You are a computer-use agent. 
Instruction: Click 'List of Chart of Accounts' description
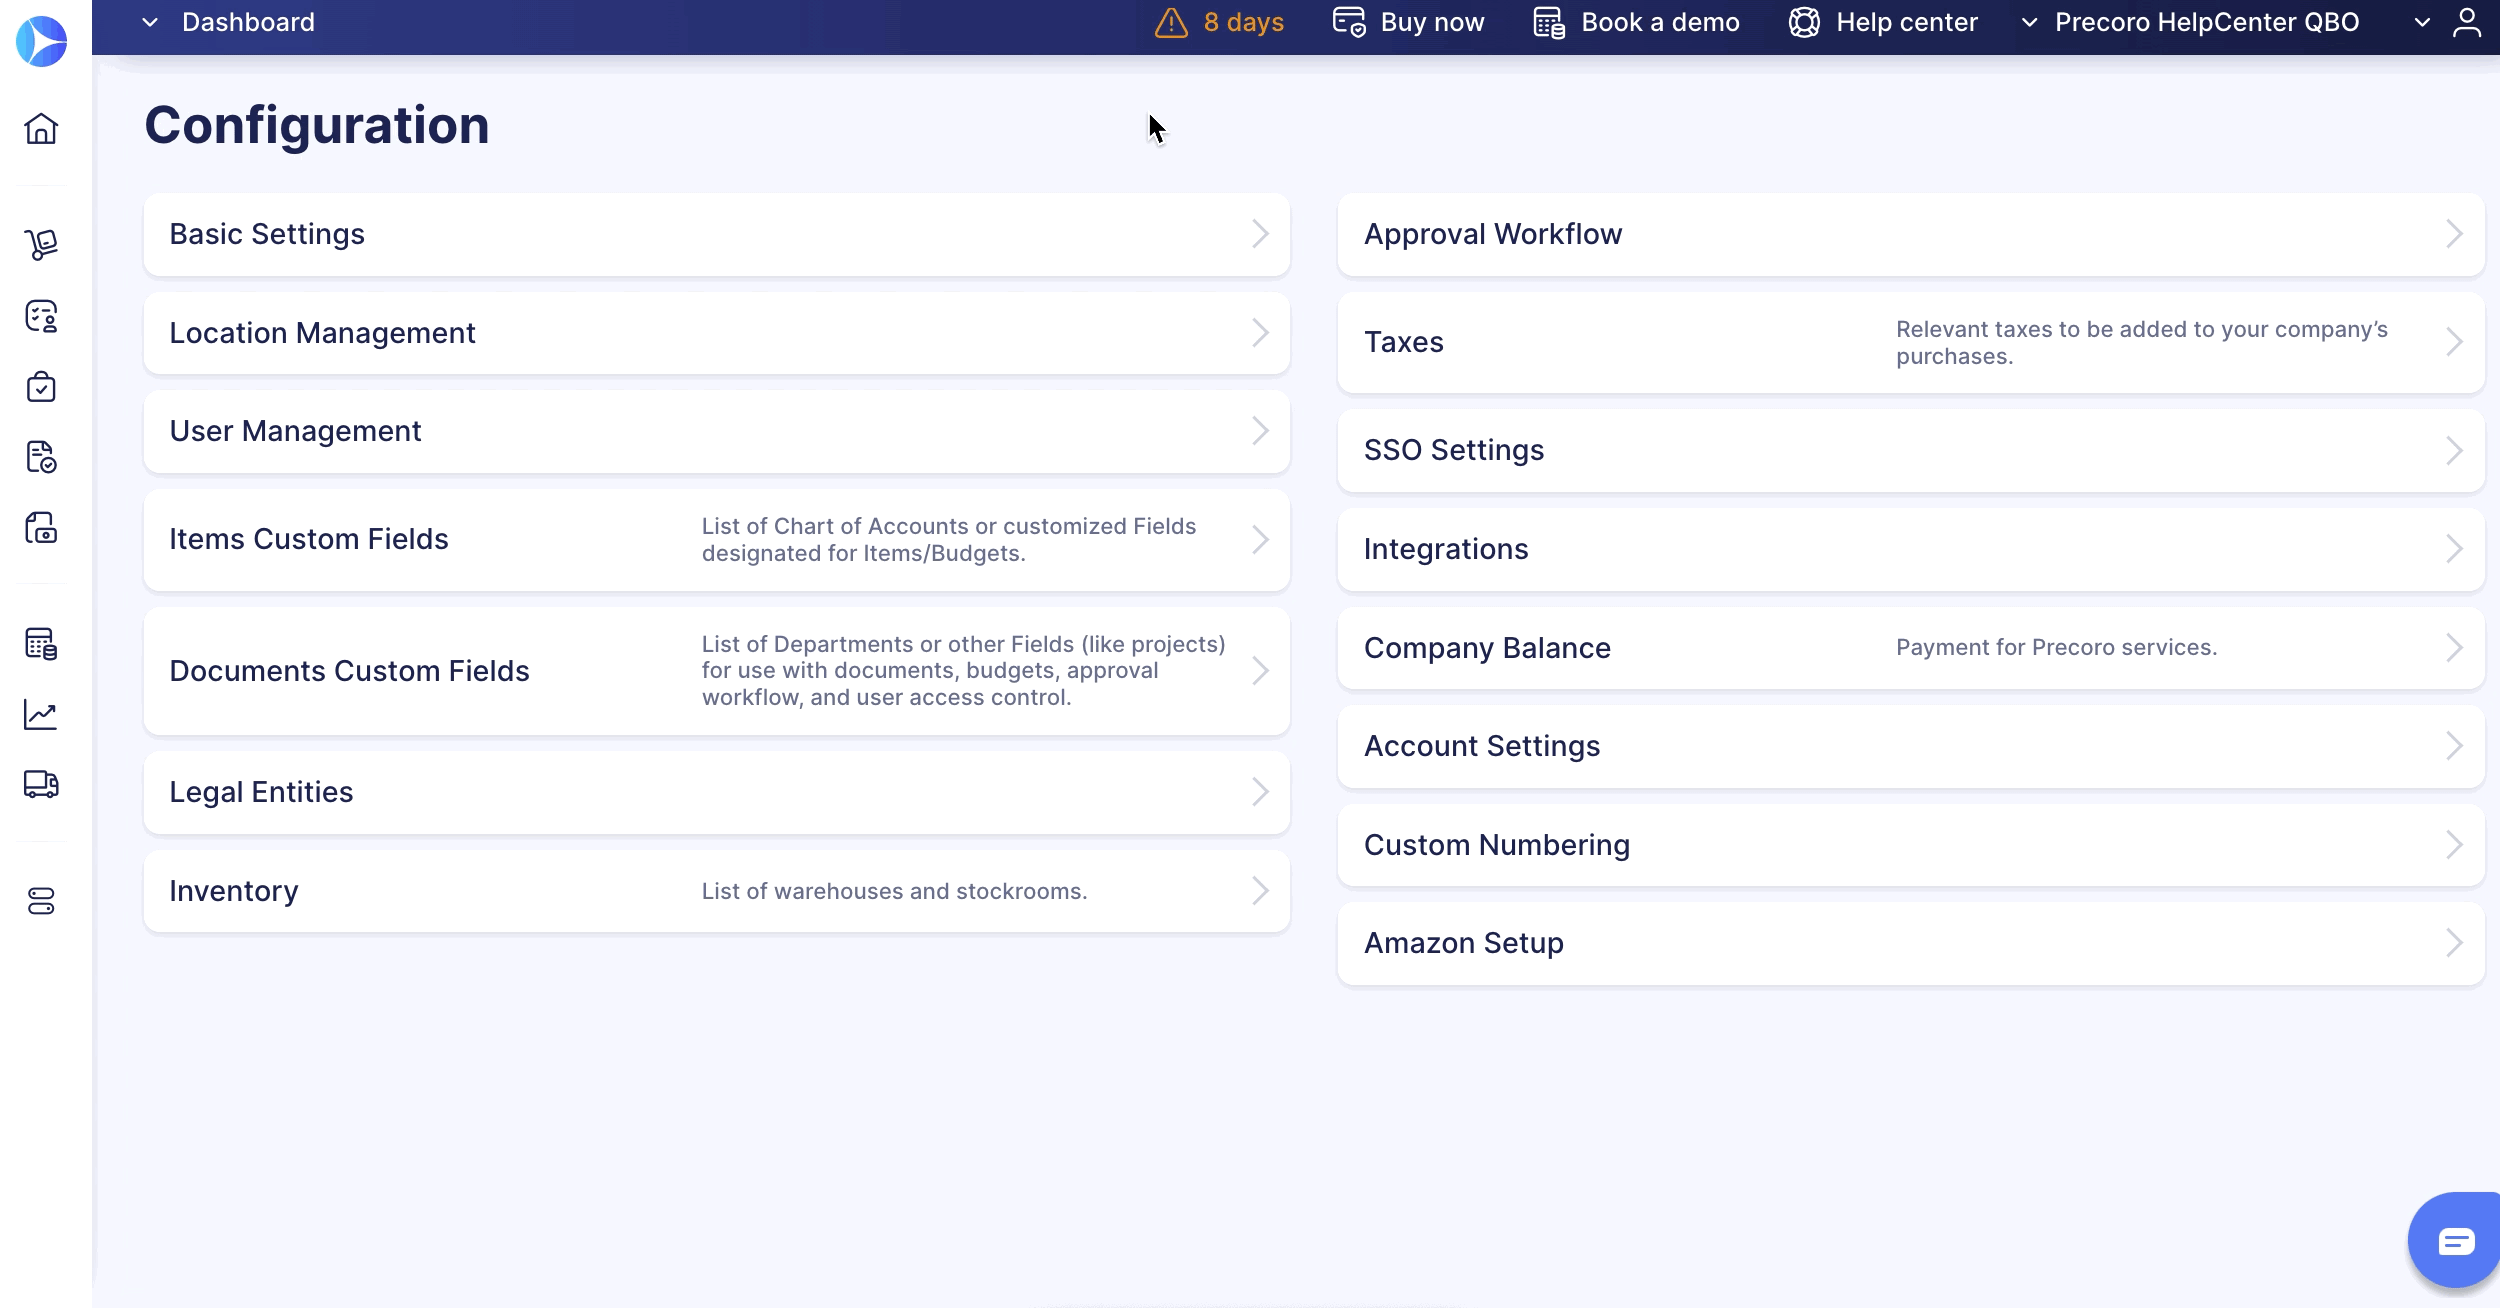[x=949, y=540]
